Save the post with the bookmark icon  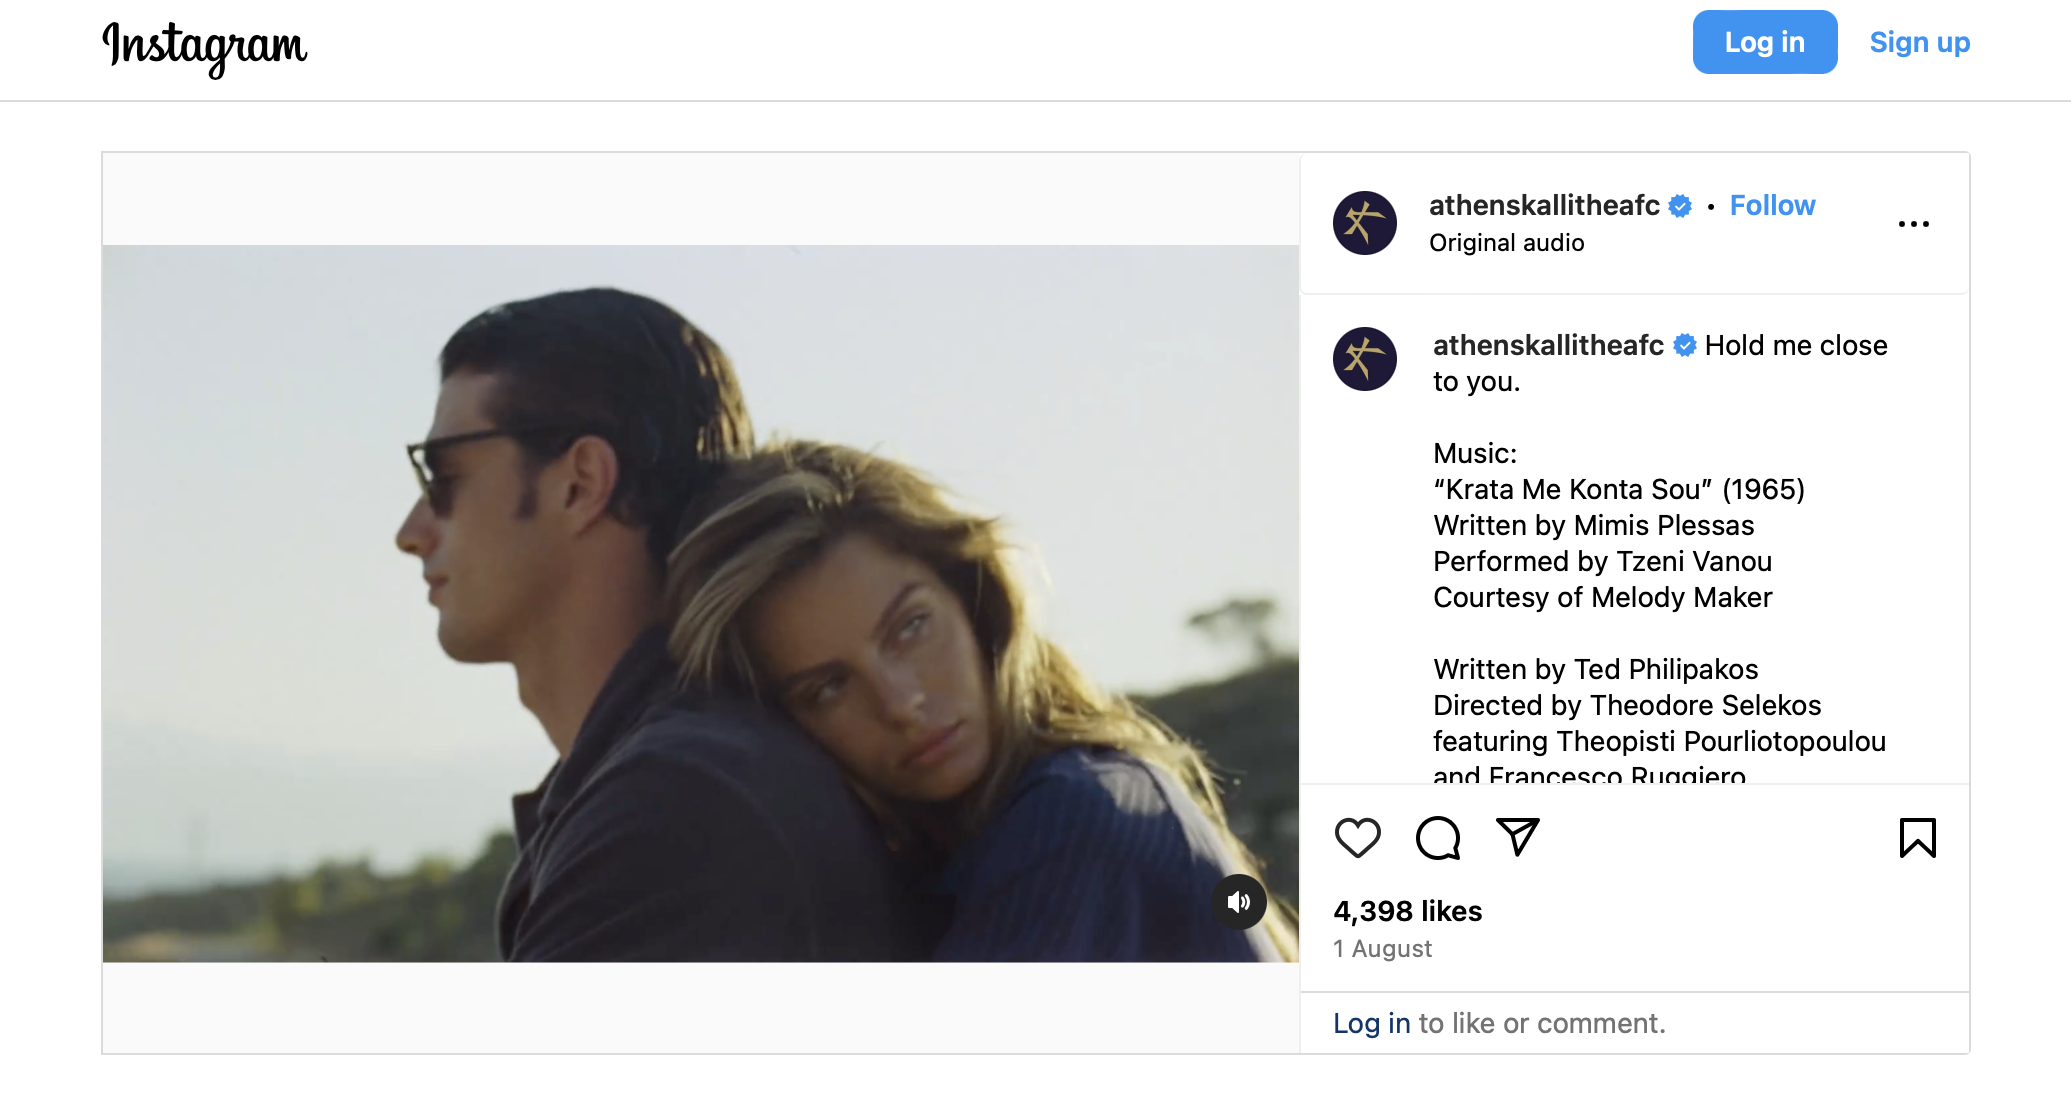(x=1917, y=838)
